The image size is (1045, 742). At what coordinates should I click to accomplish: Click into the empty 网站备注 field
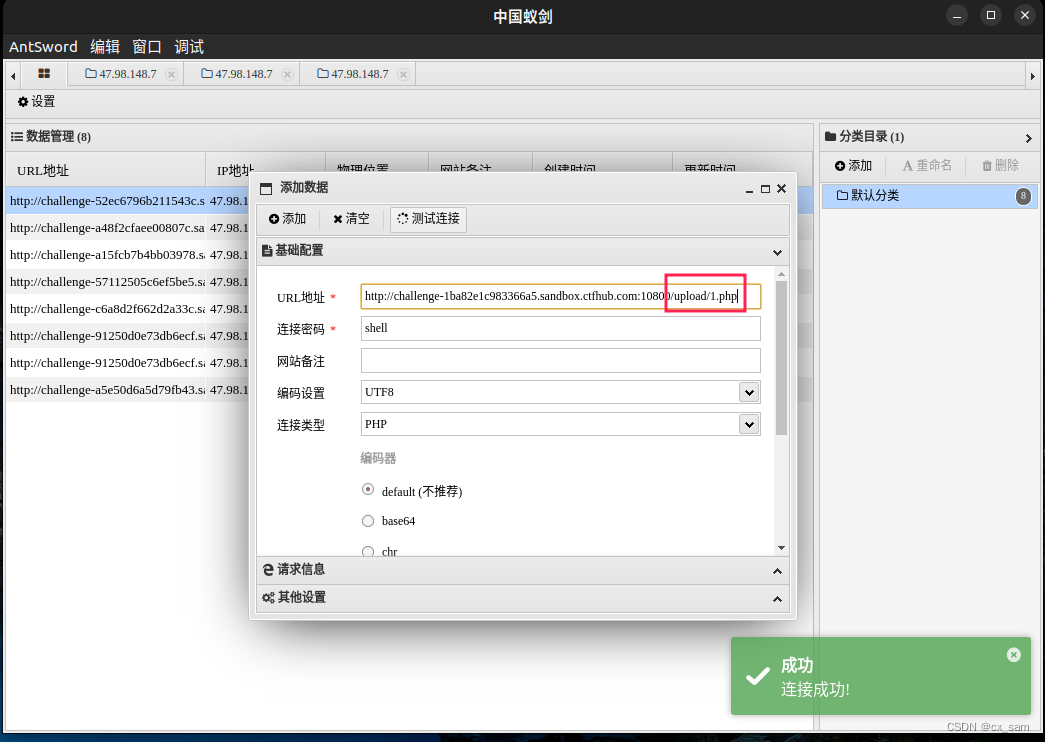(560, 361)
